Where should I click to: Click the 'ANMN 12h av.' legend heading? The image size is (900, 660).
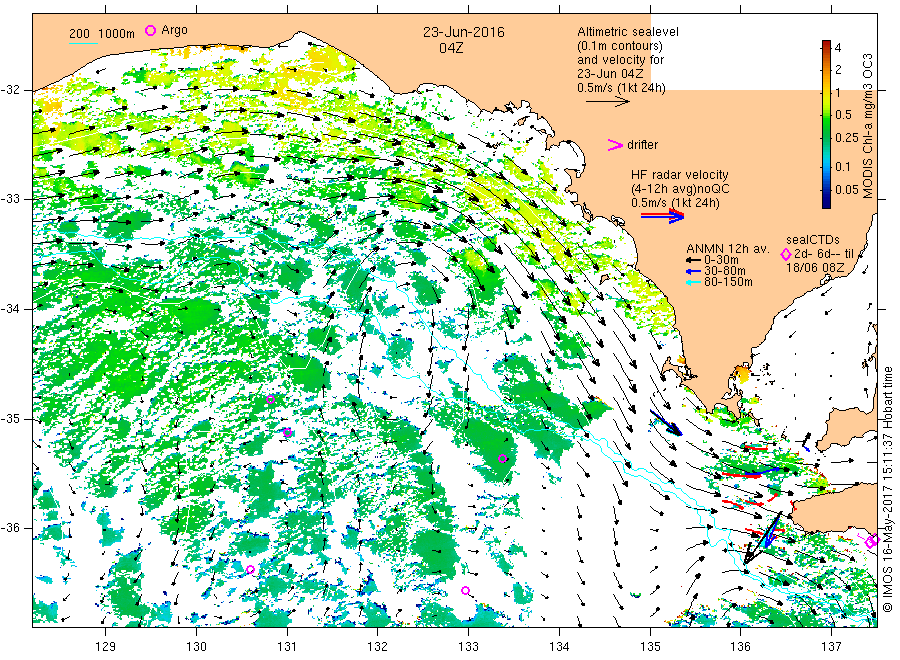(728, 249)
